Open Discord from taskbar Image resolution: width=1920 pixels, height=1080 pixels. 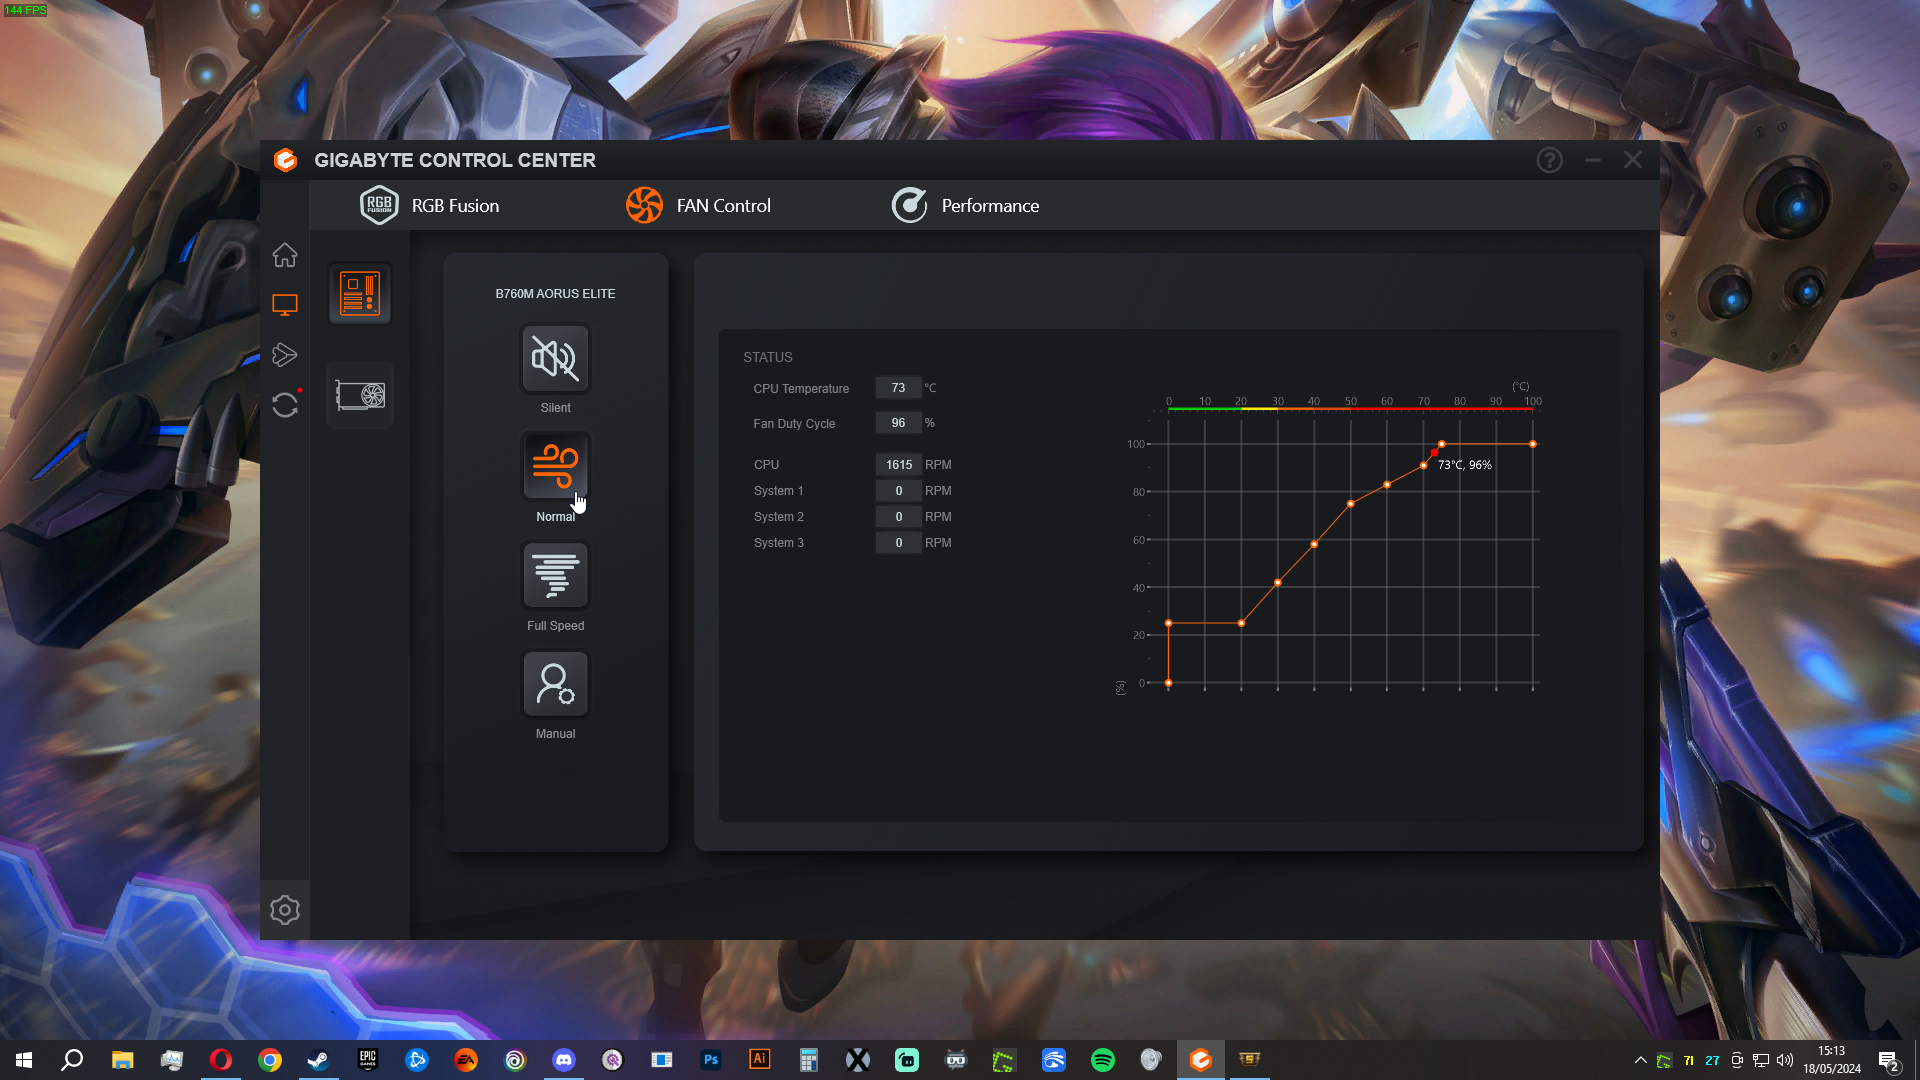pyautogui.click(x=564, y=1060)
